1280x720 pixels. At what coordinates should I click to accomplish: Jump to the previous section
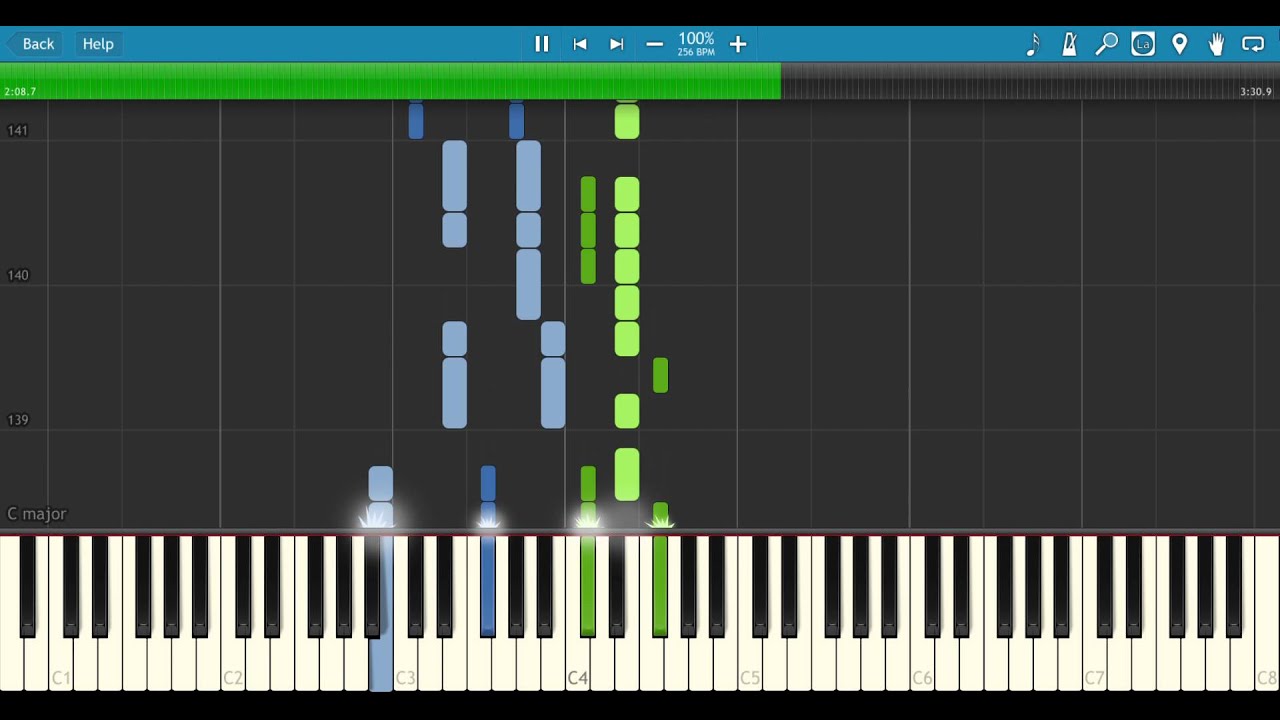[x=580, y=44]
